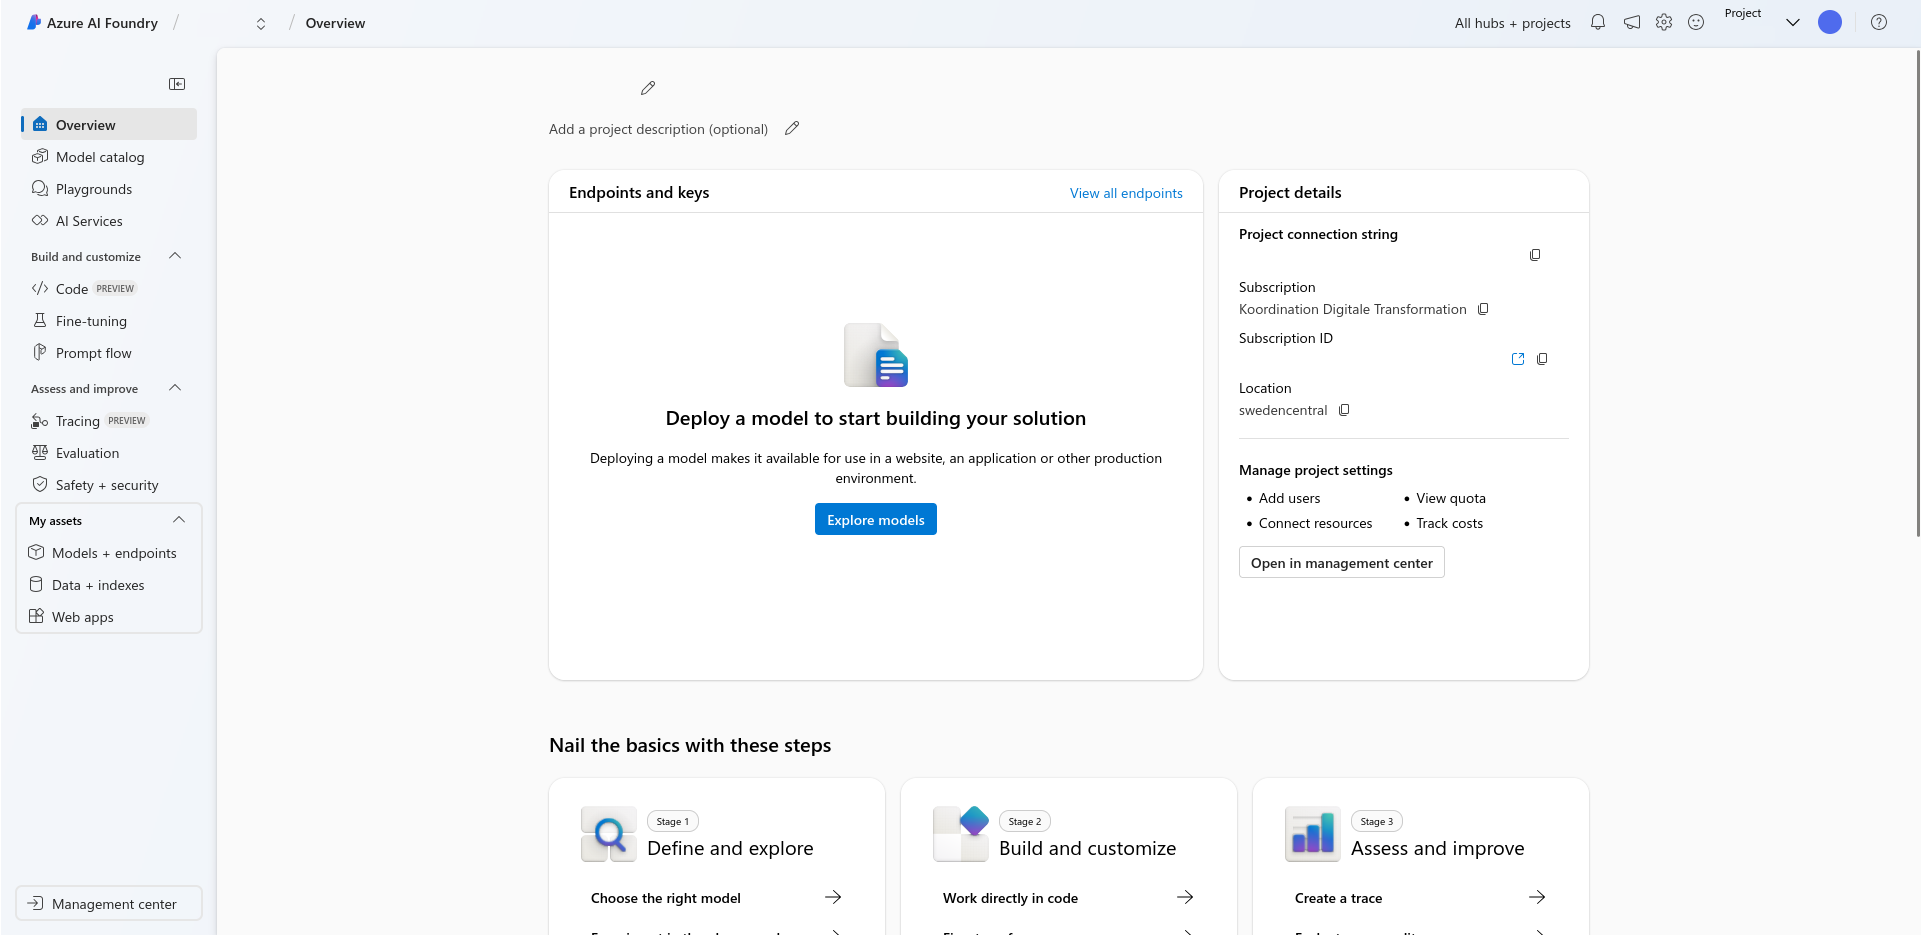Screen dimensions: 1922x936
Task: Click the Assess and improve stage icon
Action: (x=1312, y=834)
